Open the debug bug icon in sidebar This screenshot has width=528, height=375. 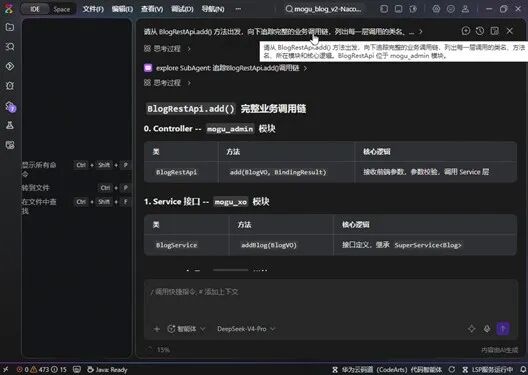pos(10,86)
